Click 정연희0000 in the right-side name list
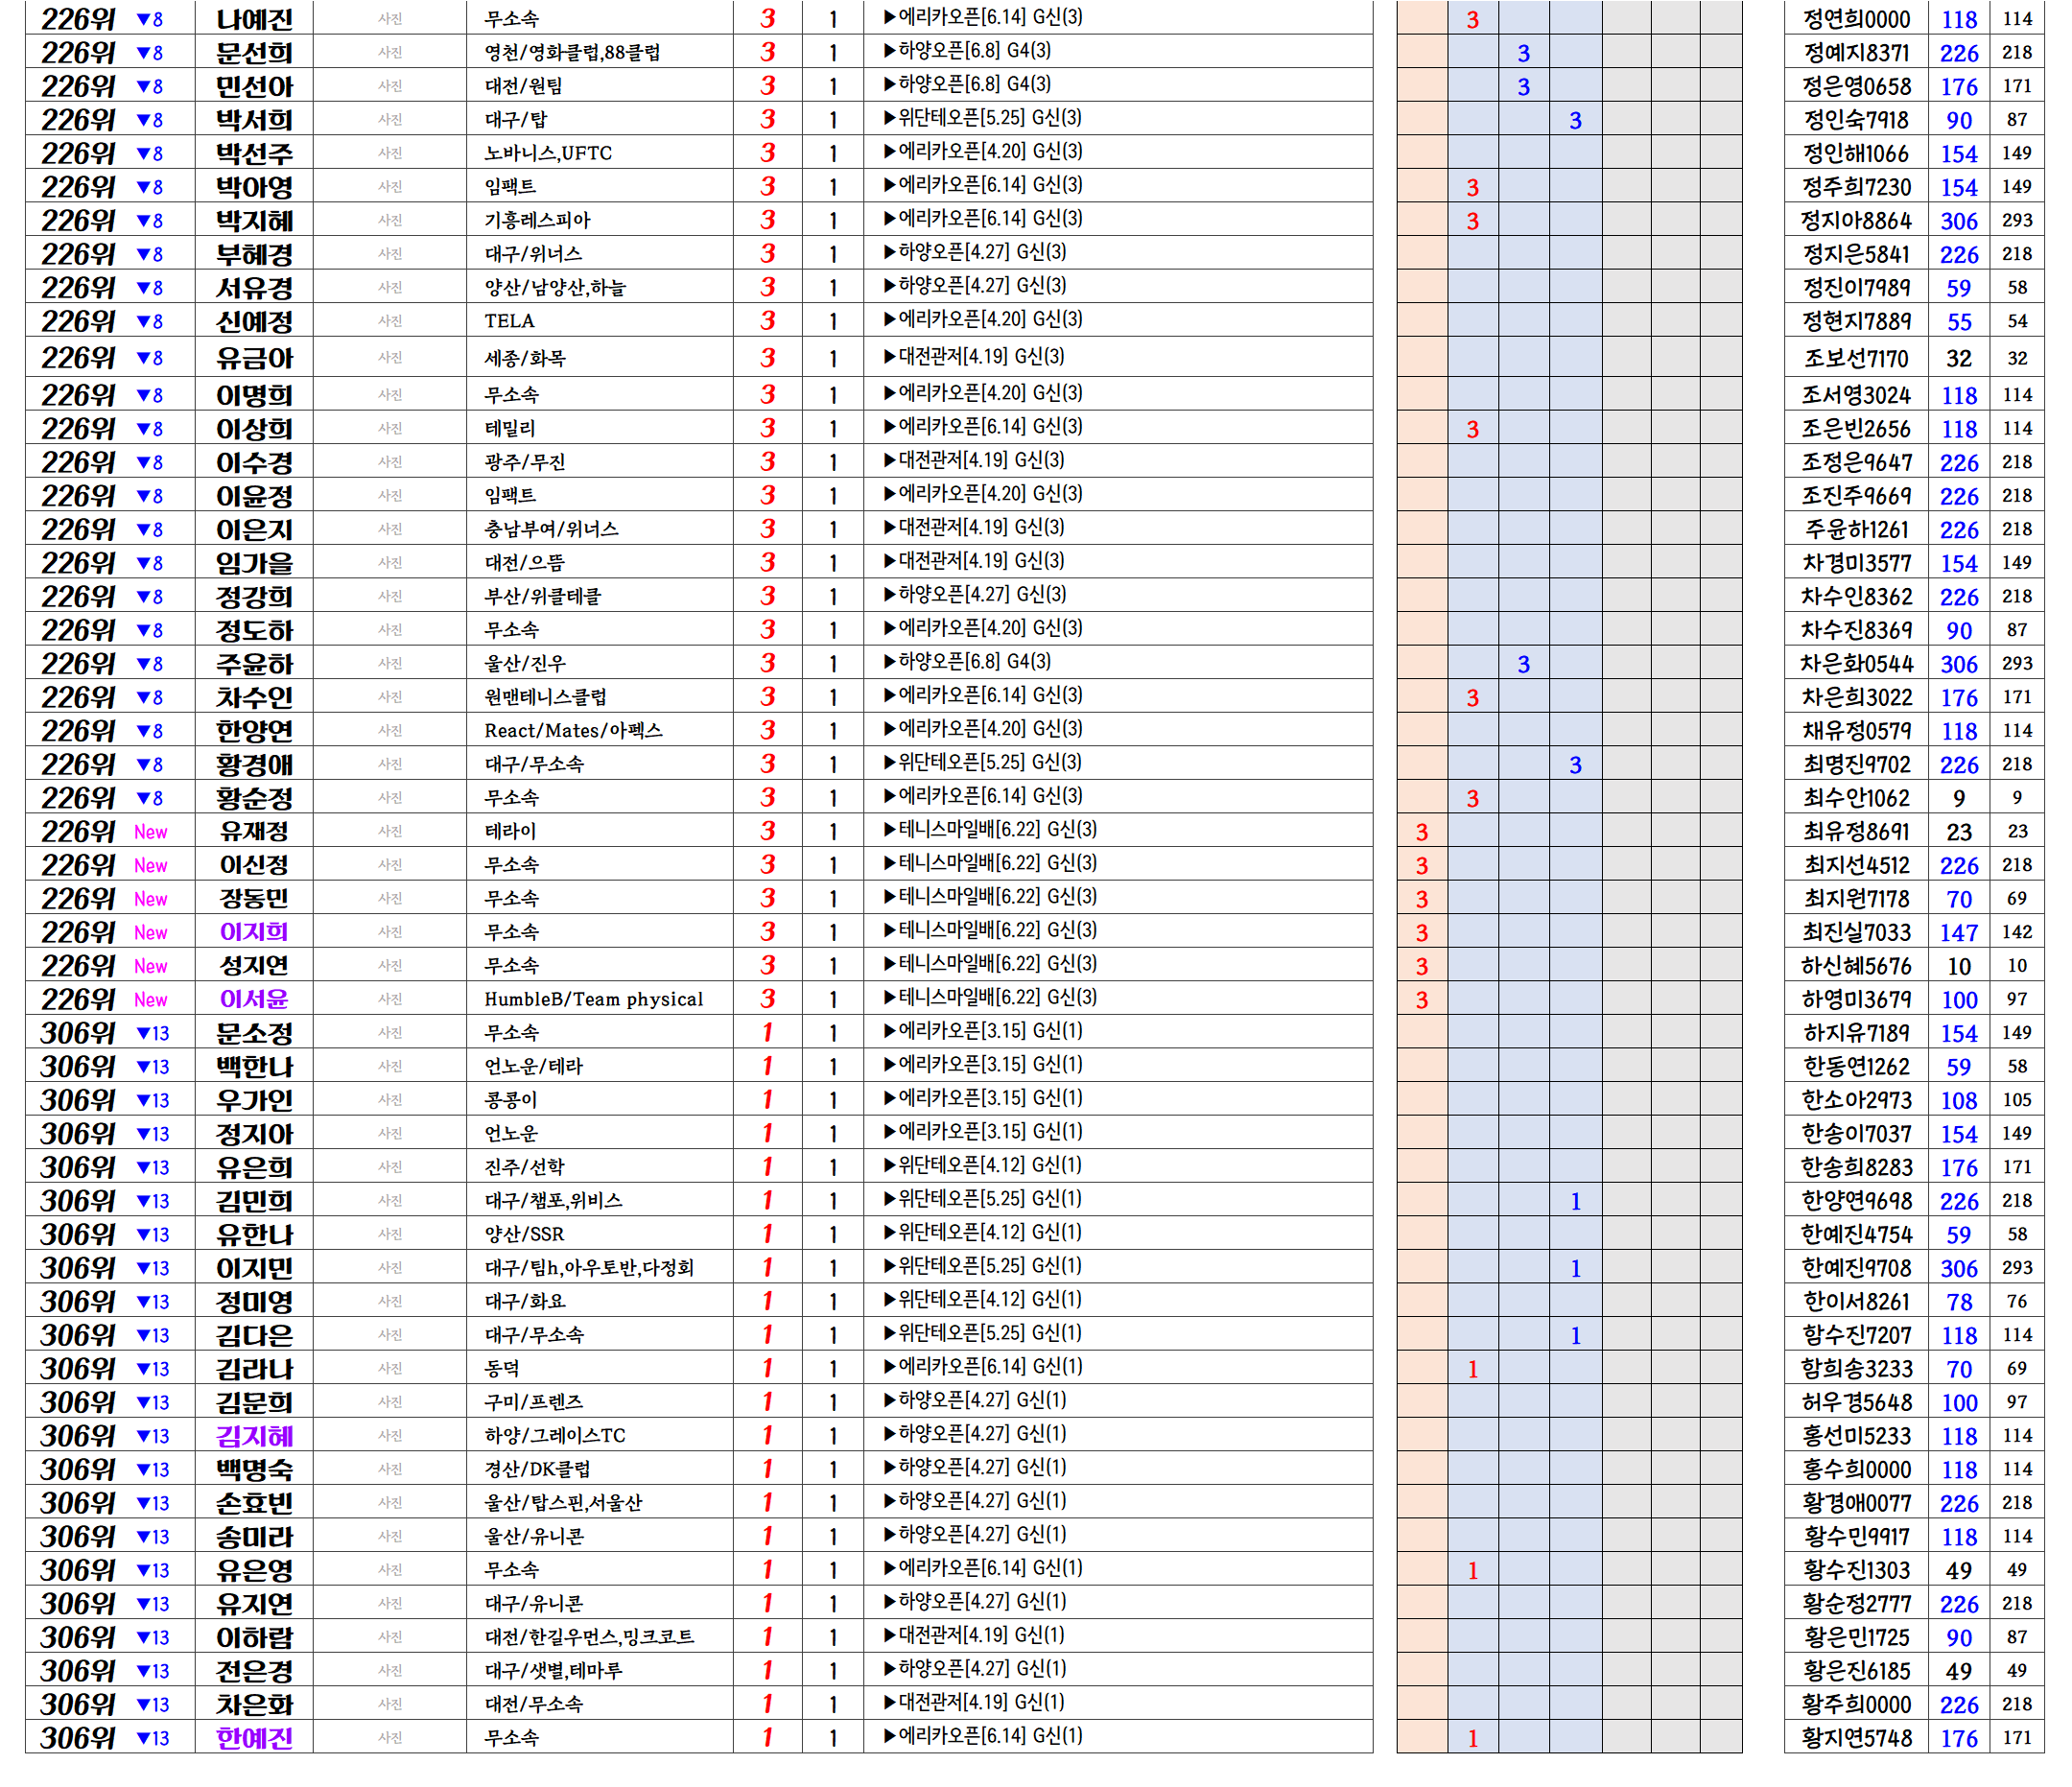This screenshot has width=2072, height=1787. pyautogui.click(x=1856, y=19)
